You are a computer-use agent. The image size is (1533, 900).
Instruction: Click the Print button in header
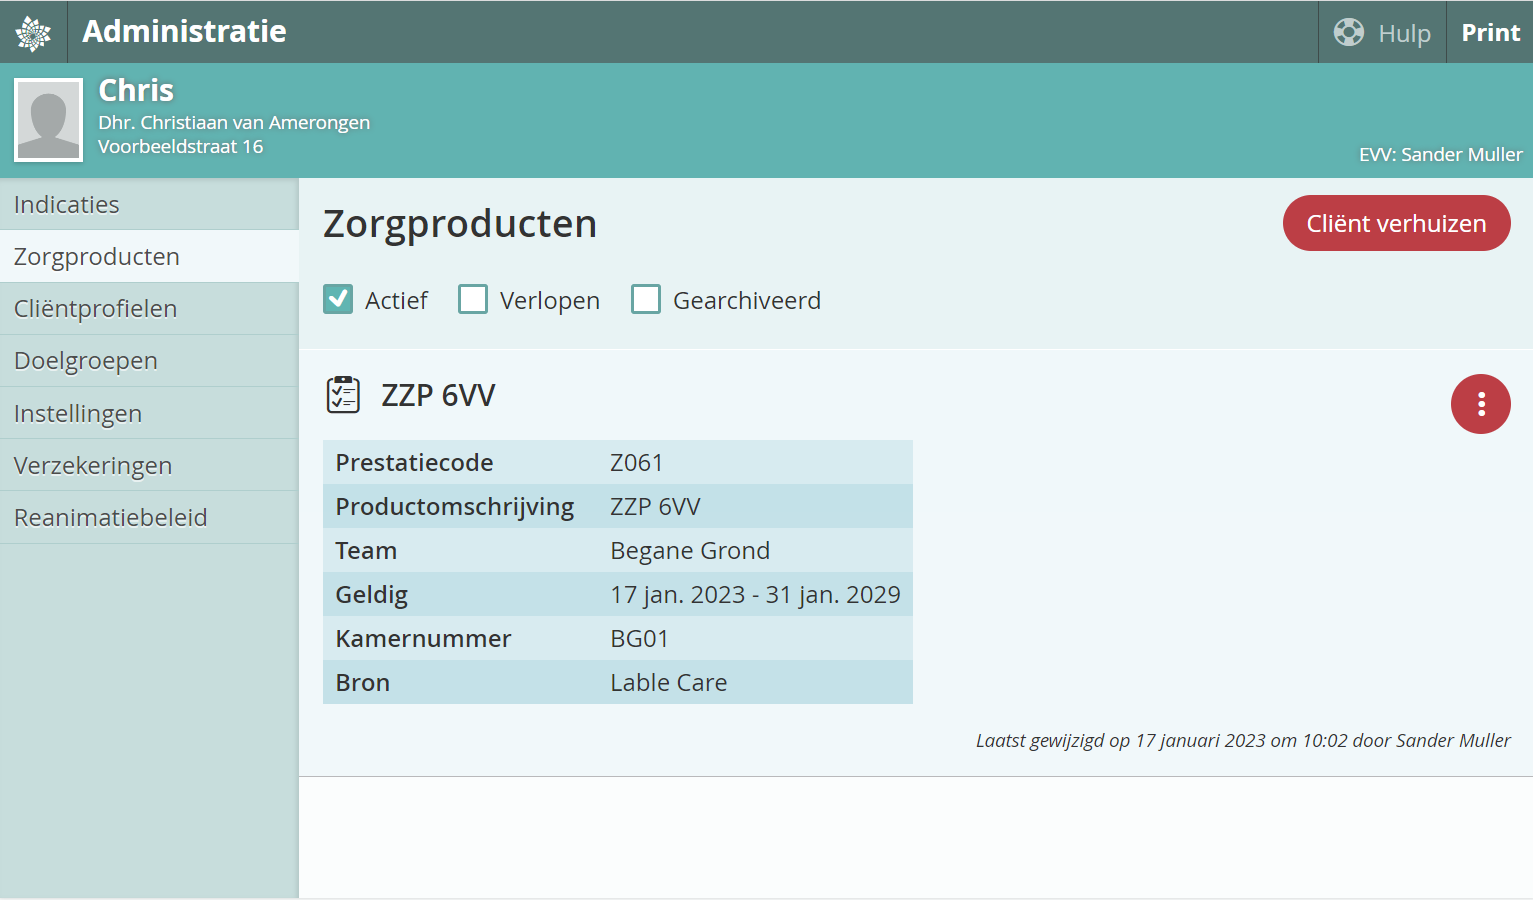pyautogui.click(x=1490, y=33)
